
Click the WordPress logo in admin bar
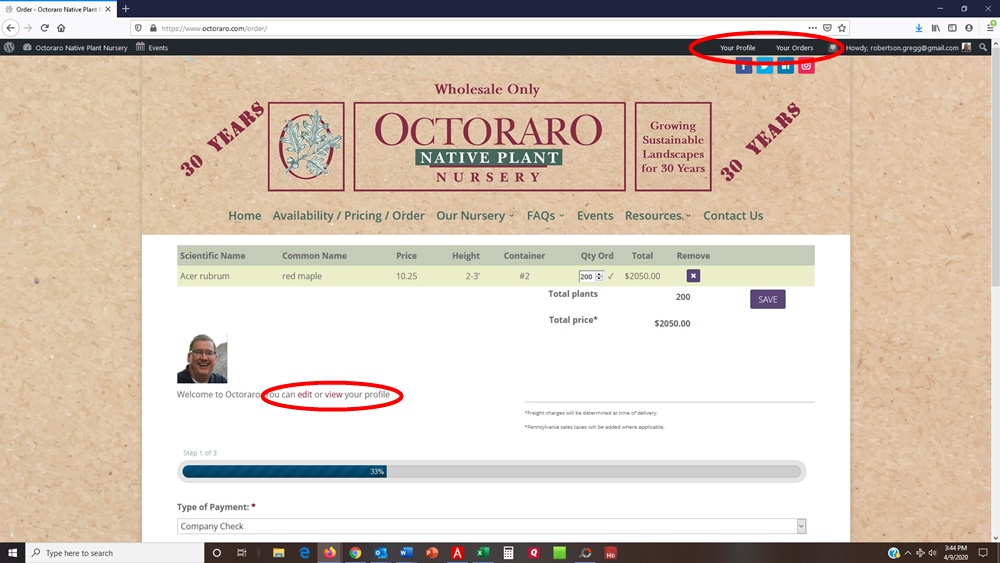[x=9, y=47]
